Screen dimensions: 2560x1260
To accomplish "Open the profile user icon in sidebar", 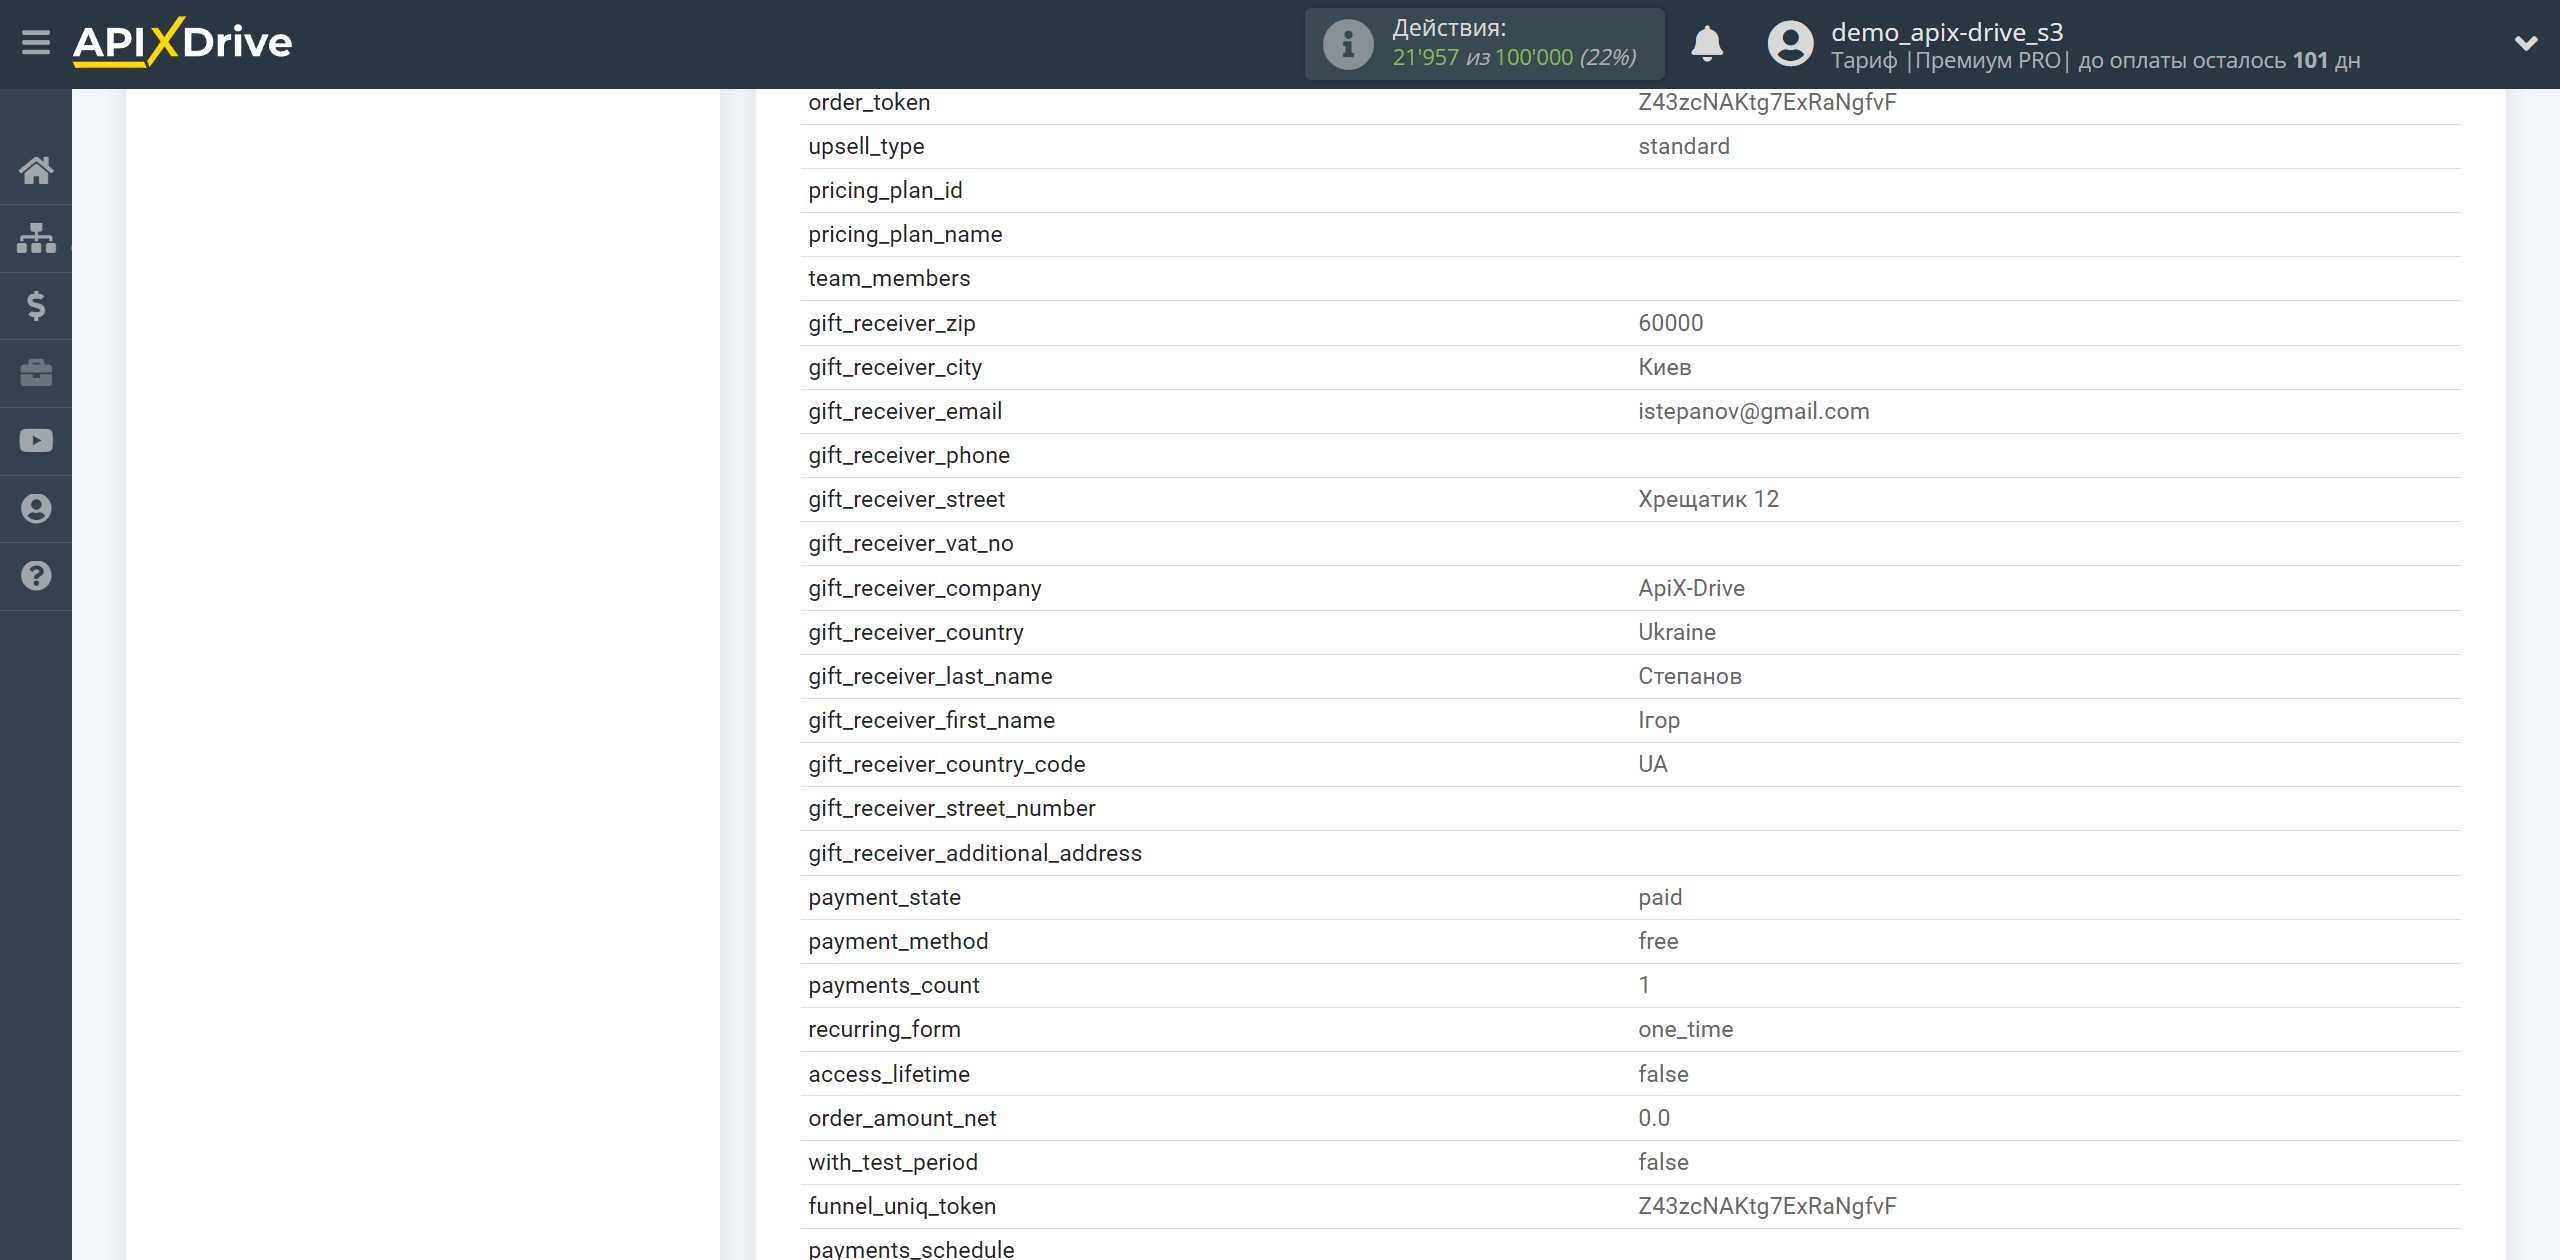I will (36, 509).
